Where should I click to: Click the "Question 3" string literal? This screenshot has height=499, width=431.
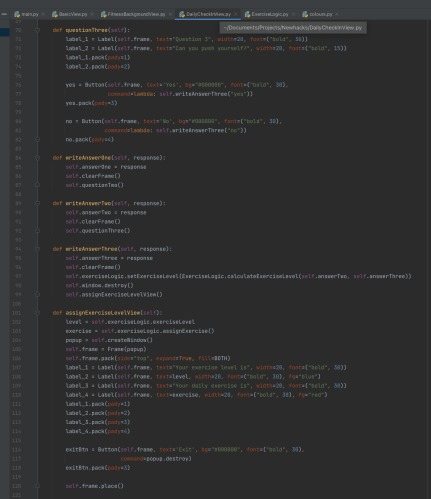[x=192, y=39]
